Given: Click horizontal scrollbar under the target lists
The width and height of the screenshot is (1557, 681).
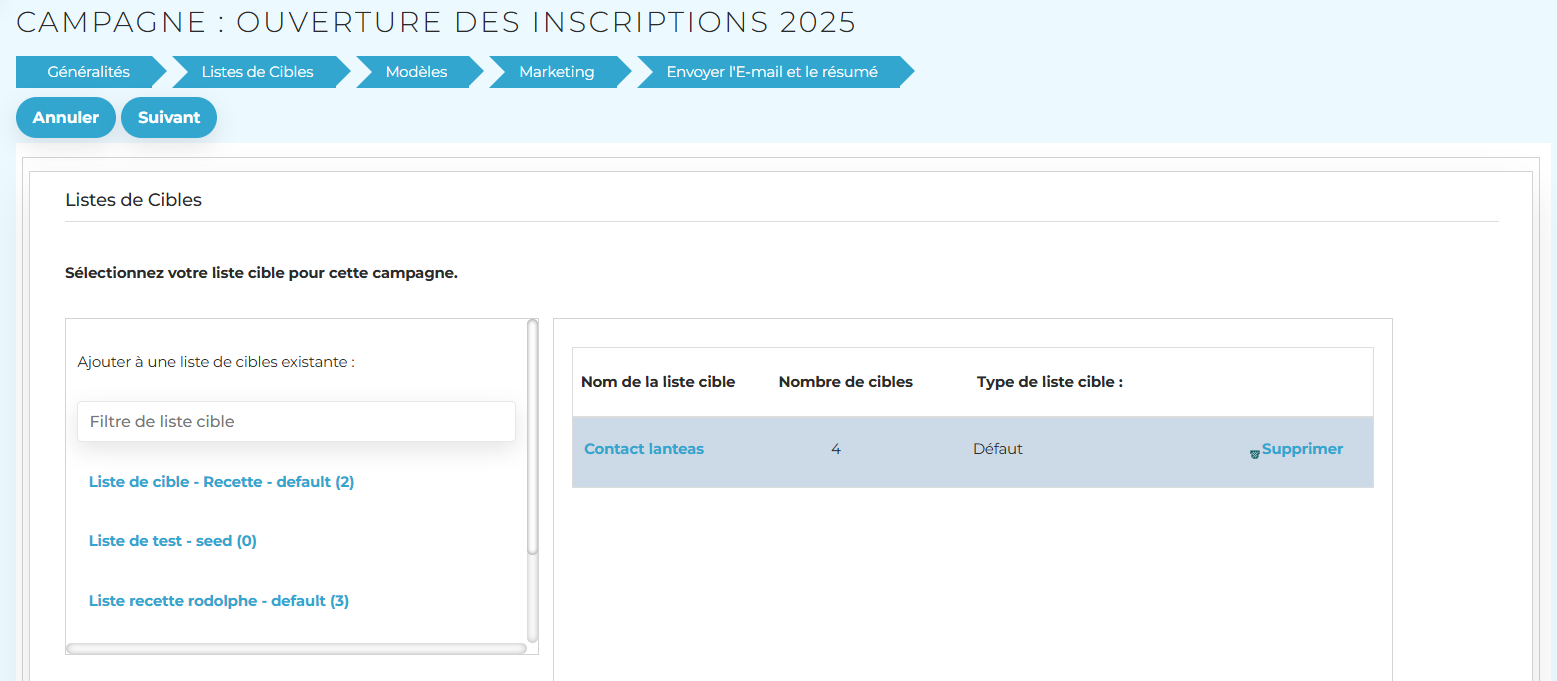Looking at the screenshot, I should pos(296,649).
